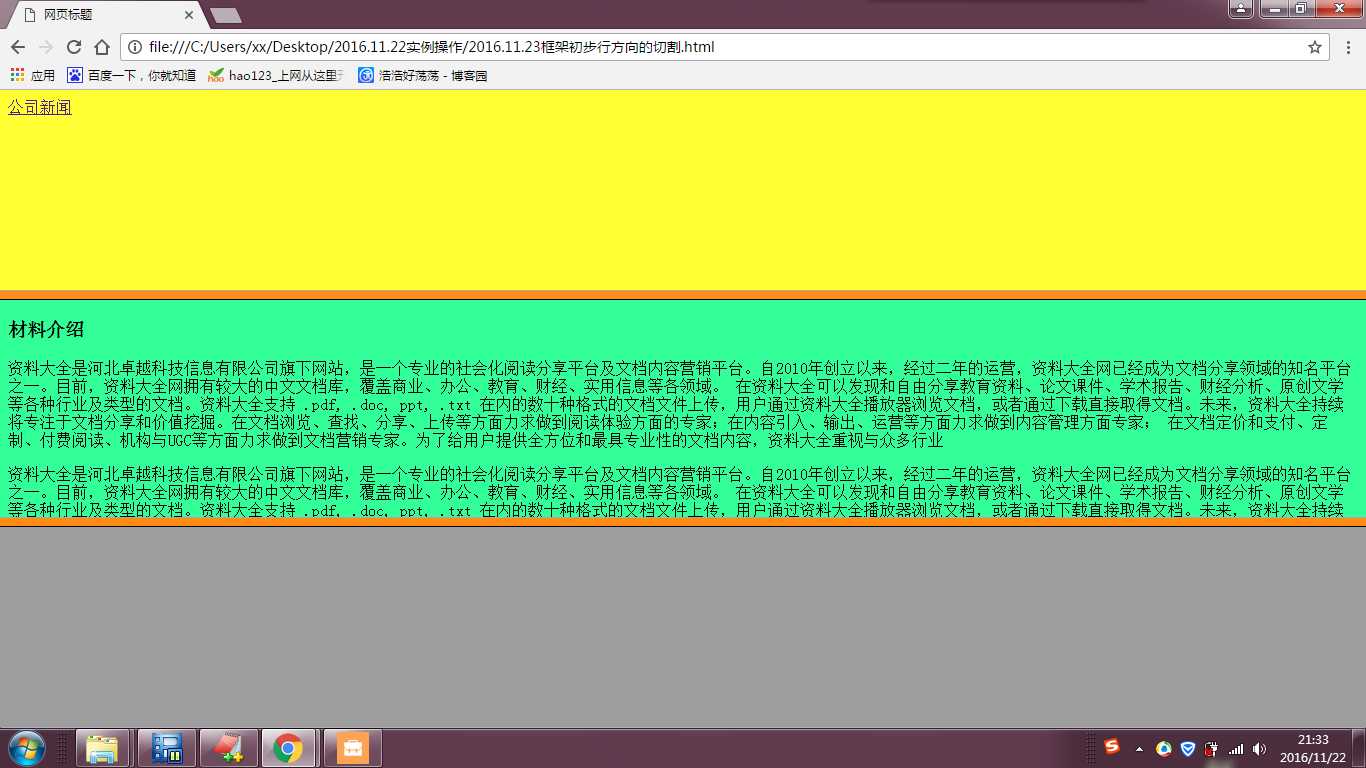This screenshot has height=768, width=1366.
Task: Open the Windows Start menu
Action: click(x=26, y=748)
